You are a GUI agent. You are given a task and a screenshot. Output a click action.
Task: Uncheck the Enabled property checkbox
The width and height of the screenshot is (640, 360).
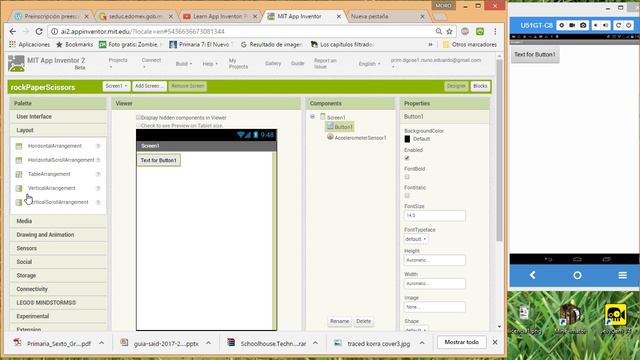pyautogui.click(x=407, y=158)
